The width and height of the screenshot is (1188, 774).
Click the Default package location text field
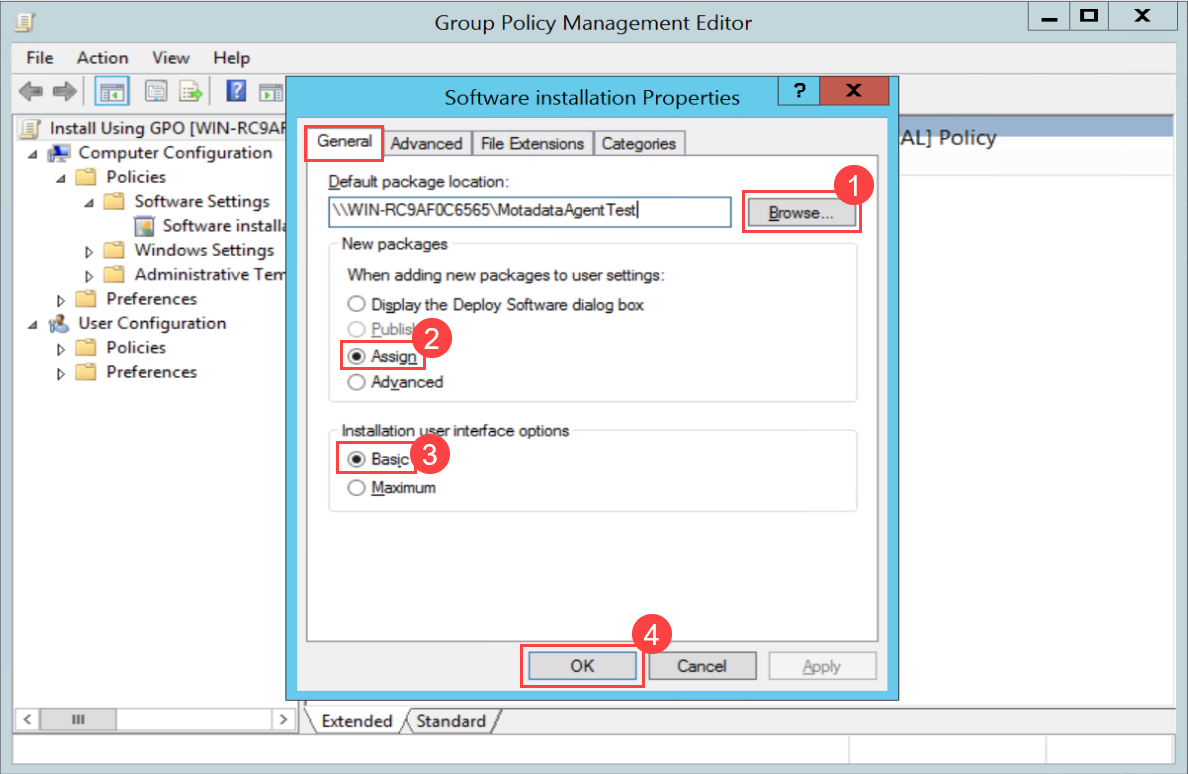coord(530,211)
